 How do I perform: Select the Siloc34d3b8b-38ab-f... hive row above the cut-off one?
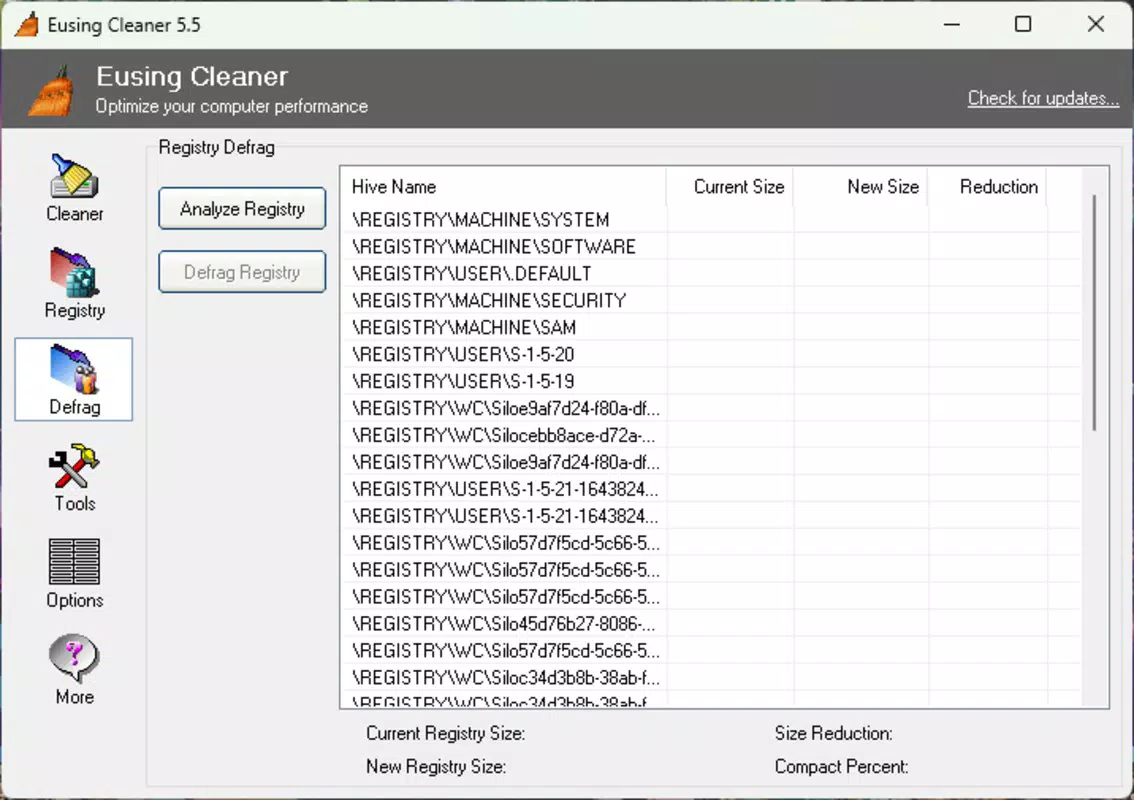[x=711, y=678]
